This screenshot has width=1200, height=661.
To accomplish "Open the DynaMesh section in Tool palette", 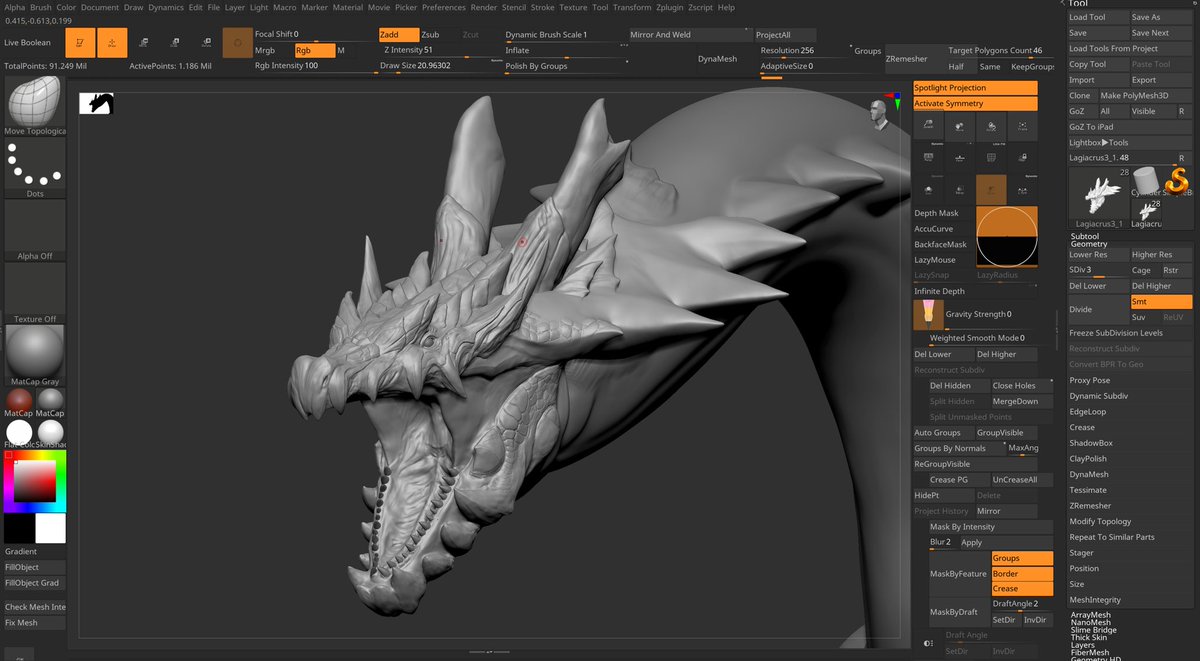I will (1088, 474).
